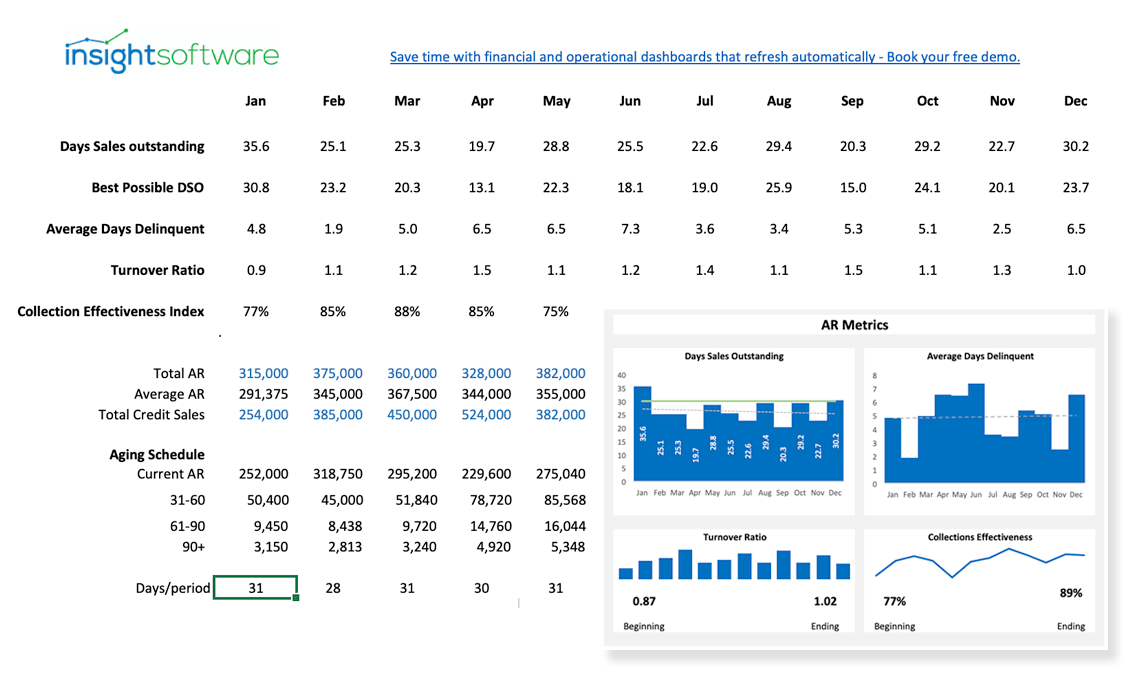The width and height of the screenshot is (1140, 687).
Task: Click the Turnover Ratio row label
Action: point(157,270)
